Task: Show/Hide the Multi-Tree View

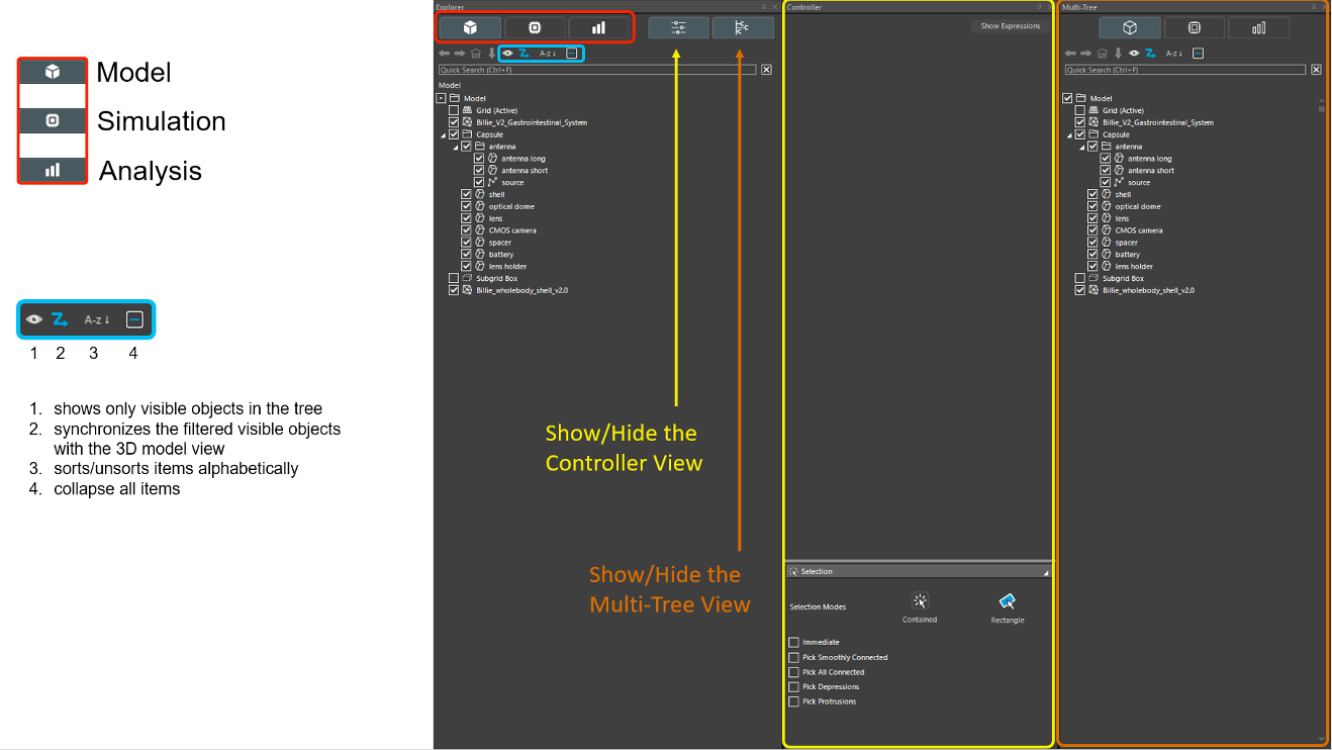Action: [742, 27]
